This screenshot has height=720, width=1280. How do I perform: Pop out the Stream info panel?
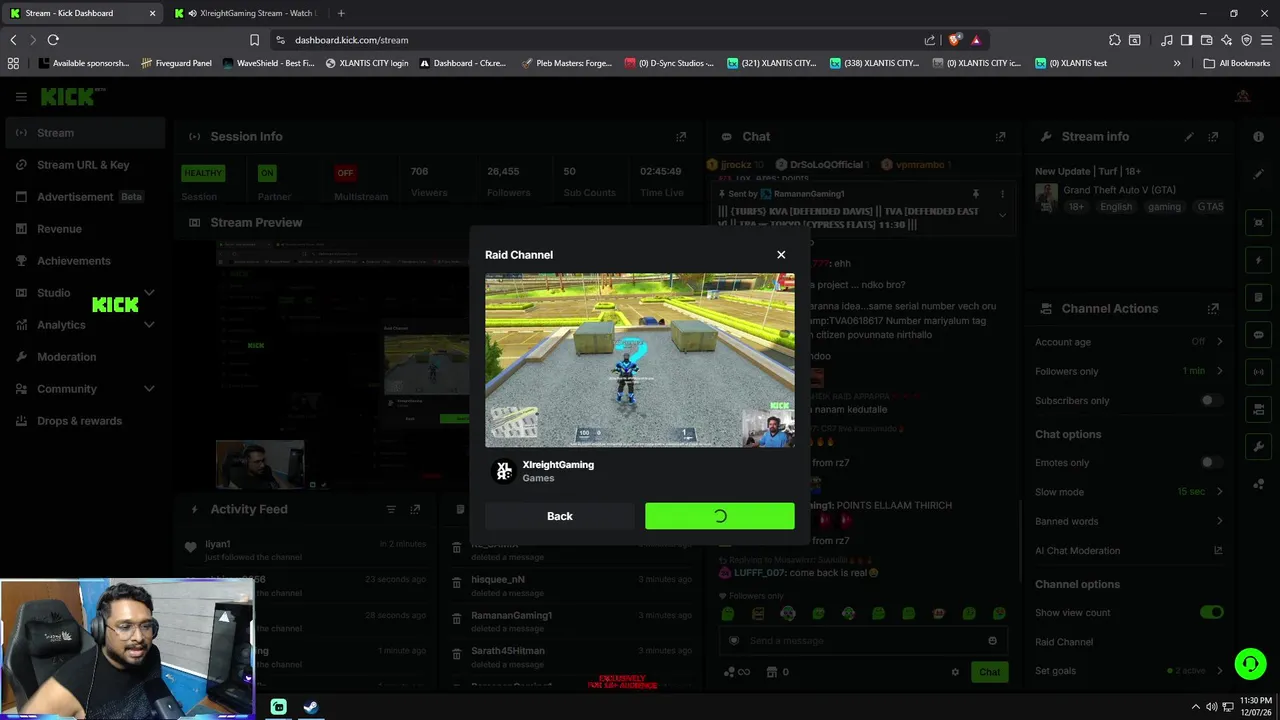tap(1213, 137)
